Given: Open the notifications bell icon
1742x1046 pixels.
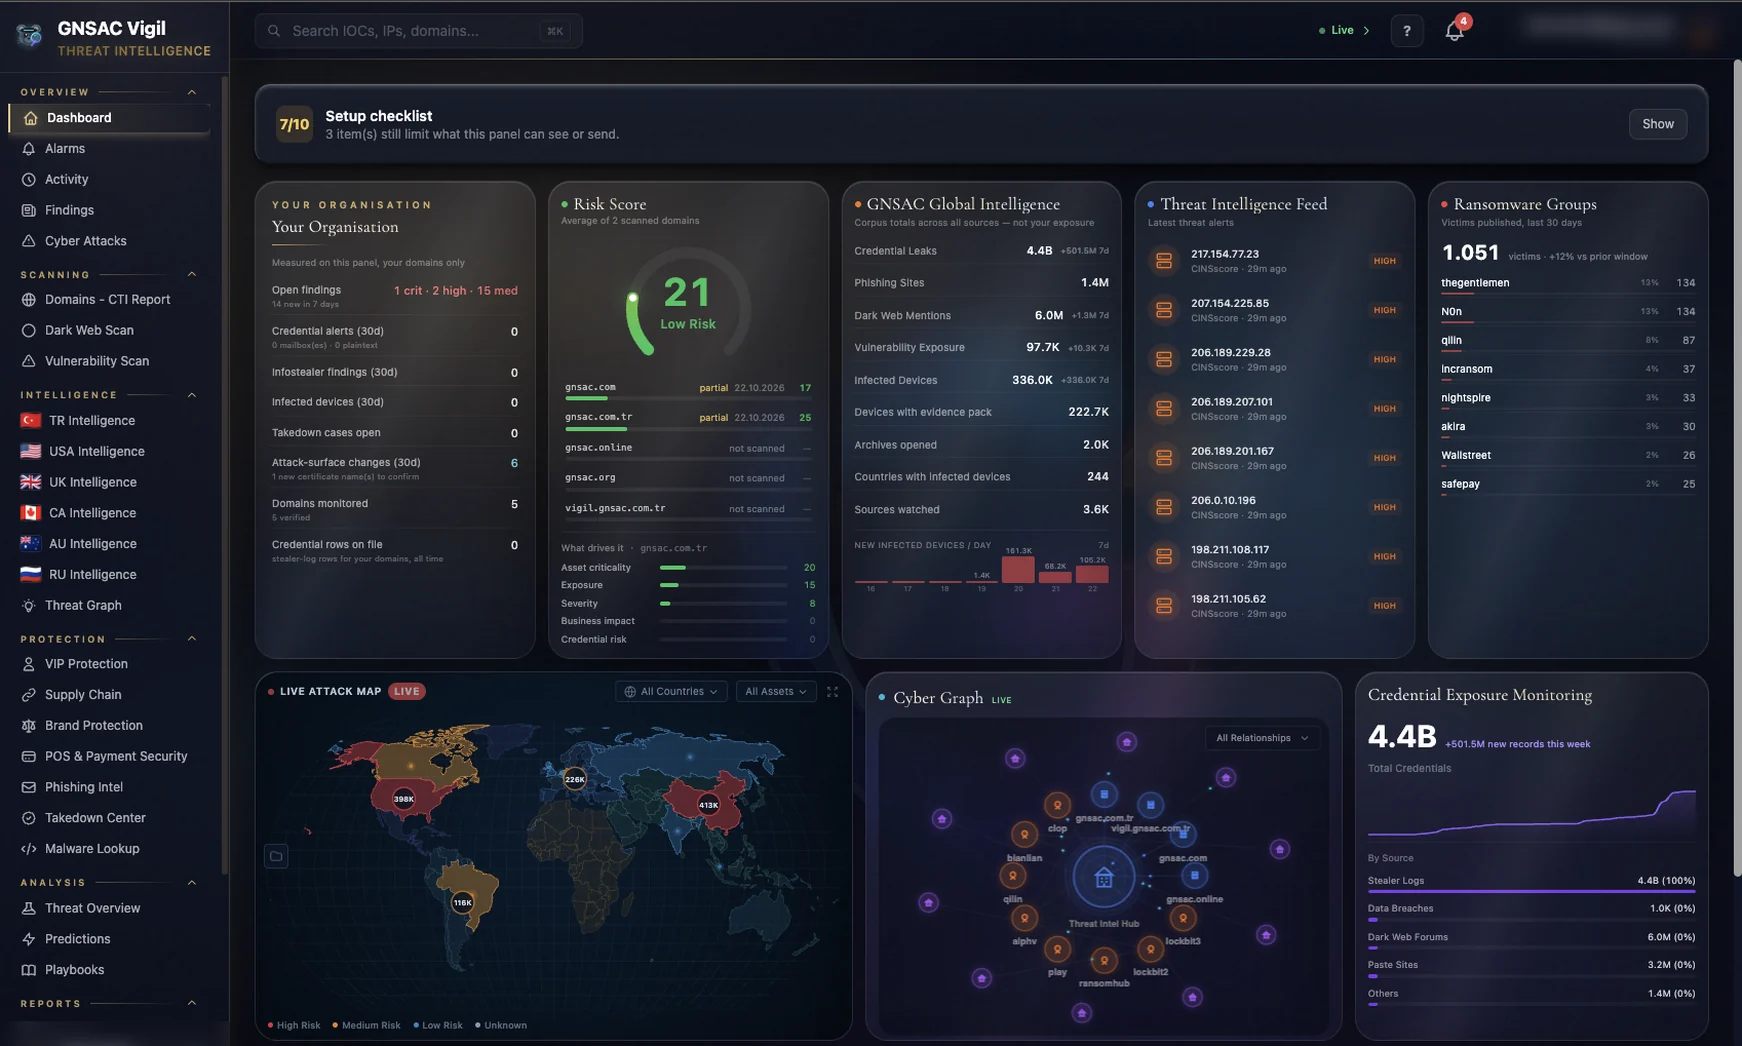Looking at the screenshot, I should (x=1454, y=31).
